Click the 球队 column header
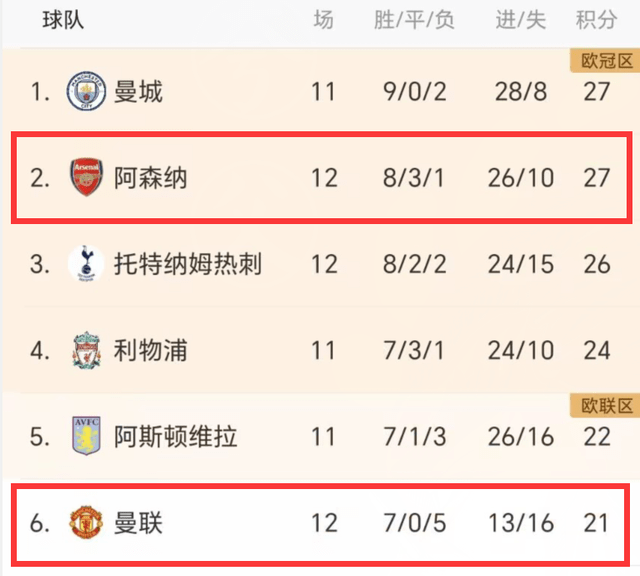 [x=63, y=20]
